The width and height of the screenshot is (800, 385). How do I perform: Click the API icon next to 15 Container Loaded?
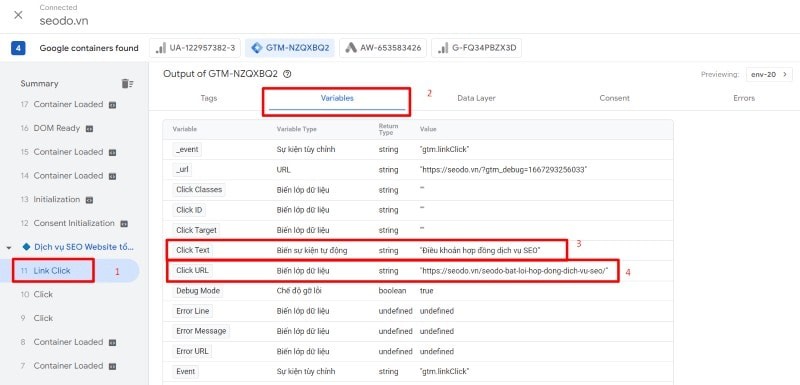coord(113,152)
